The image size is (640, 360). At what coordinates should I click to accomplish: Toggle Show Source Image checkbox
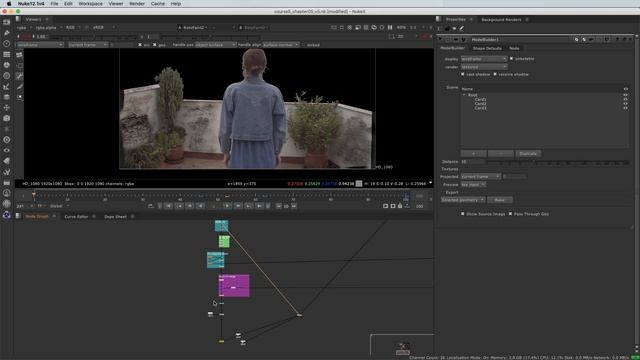point(462,213)
